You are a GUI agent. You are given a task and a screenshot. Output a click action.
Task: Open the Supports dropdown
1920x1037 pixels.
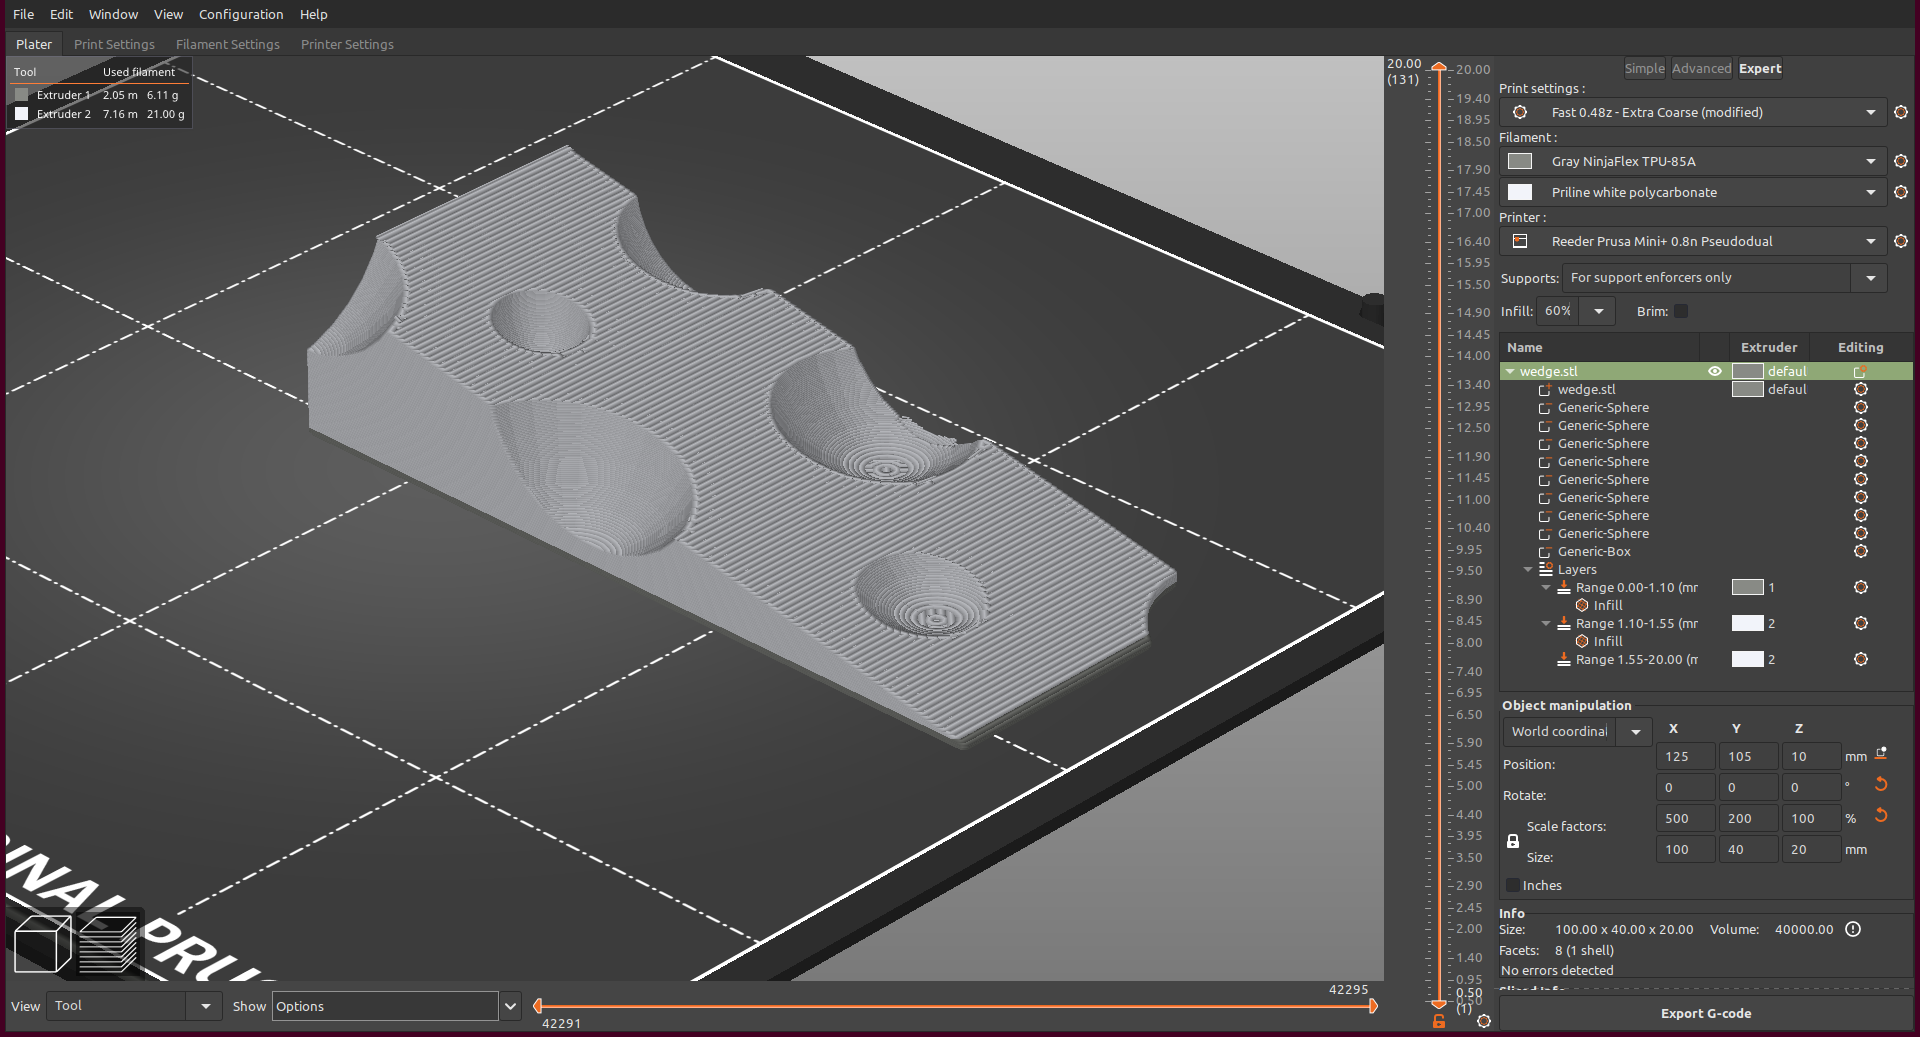click(x=1870, y=278)
